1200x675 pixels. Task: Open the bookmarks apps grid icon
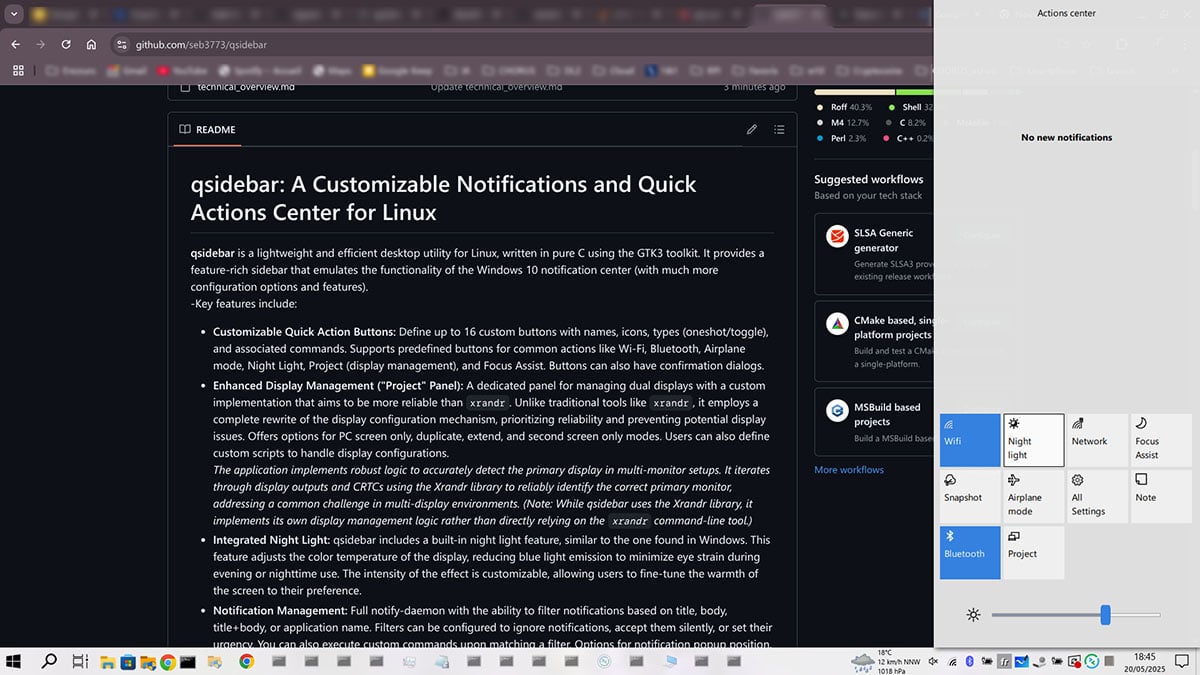pyautogui.click(x=18, y=71)
